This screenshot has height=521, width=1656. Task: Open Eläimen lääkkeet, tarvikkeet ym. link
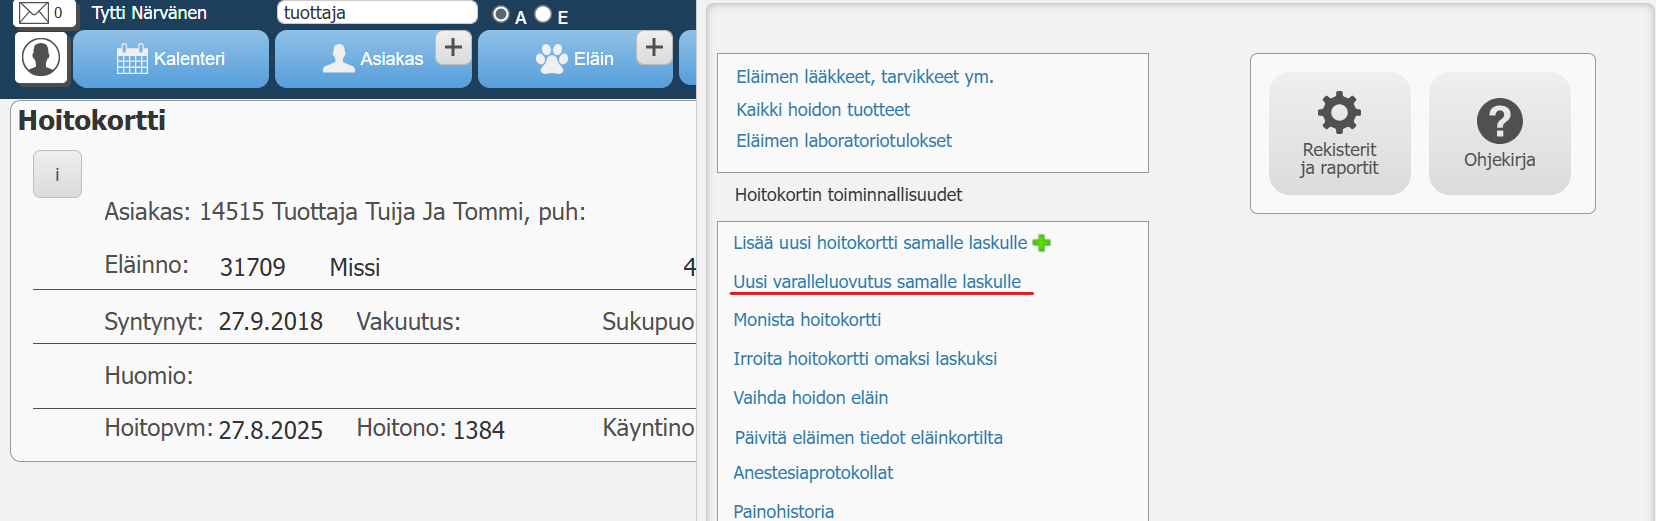coord(865,77)
